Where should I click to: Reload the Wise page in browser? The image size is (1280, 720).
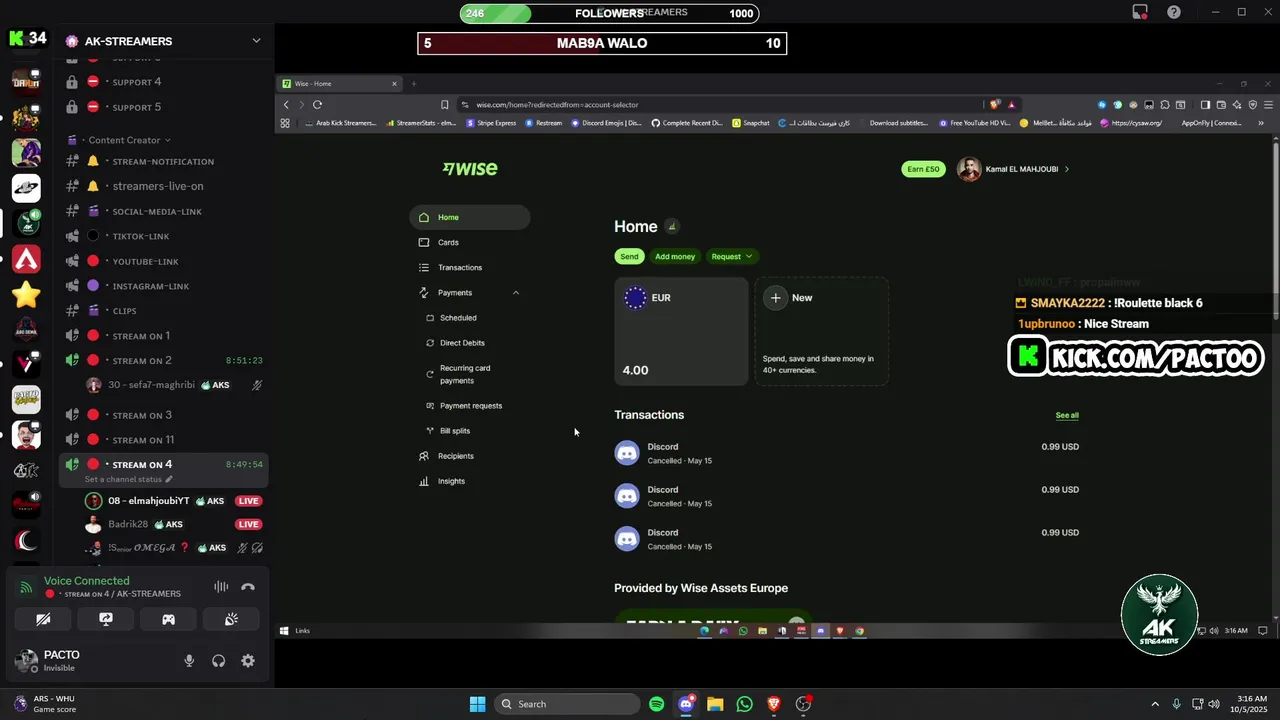(317, 104)
